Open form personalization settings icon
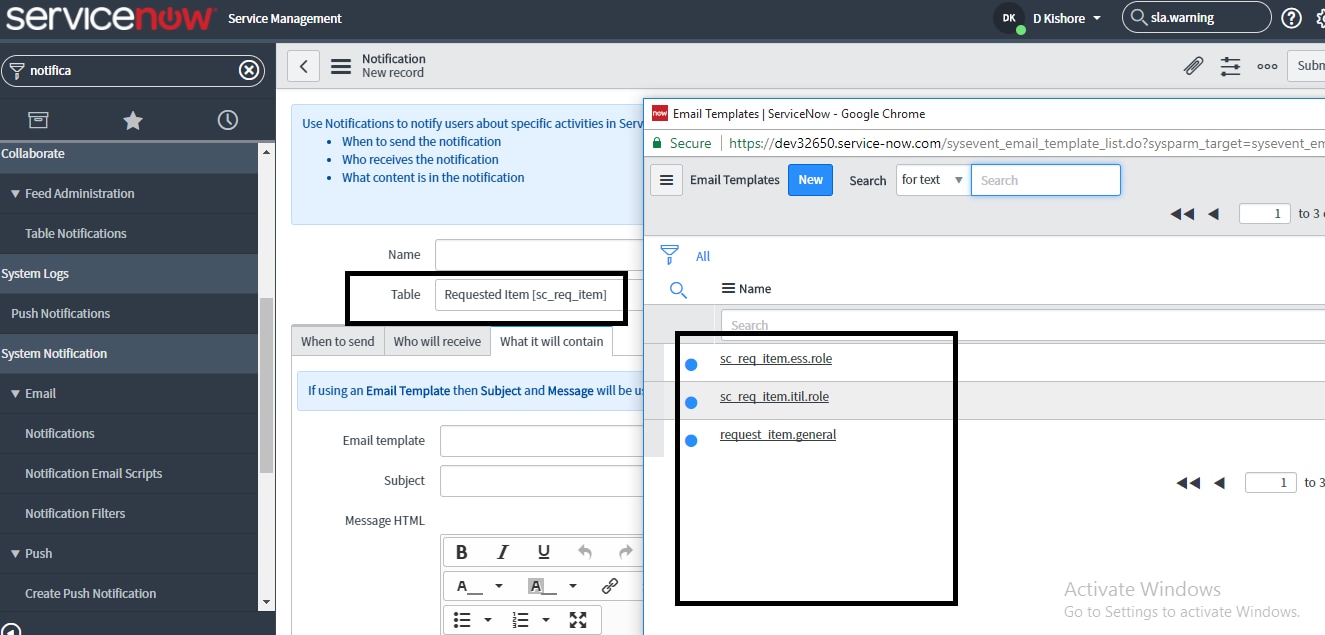This screenshot has width=1325, height=635. coord(1230,66)
